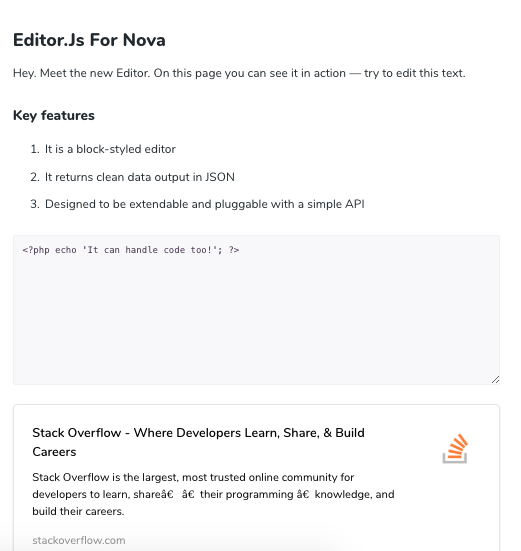Click the code block resize handle
Viewport: 521px width, 551px height.
coord(495,380)
